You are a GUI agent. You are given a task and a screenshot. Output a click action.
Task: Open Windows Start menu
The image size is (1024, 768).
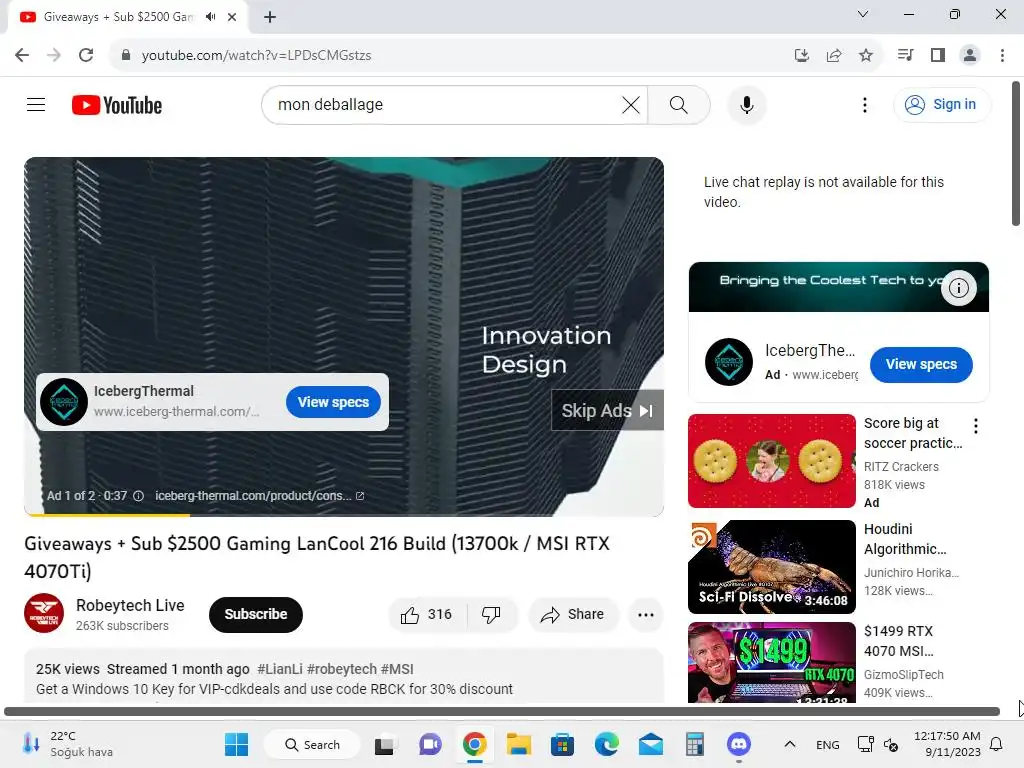click(x=236, y=744)
